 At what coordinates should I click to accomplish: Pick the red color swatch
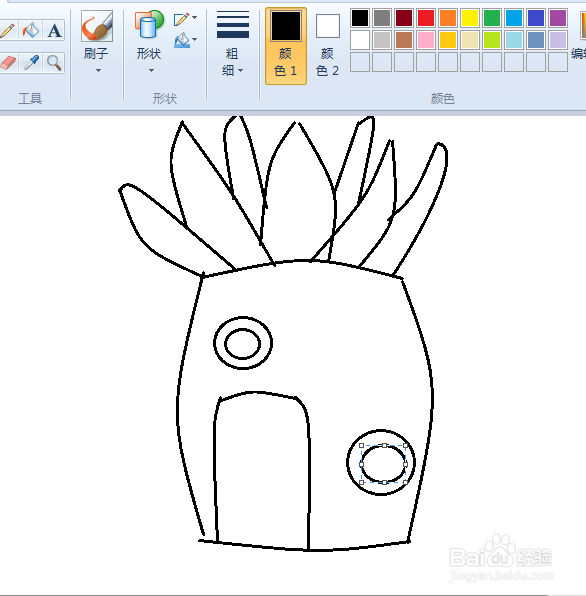coord(426,18)
